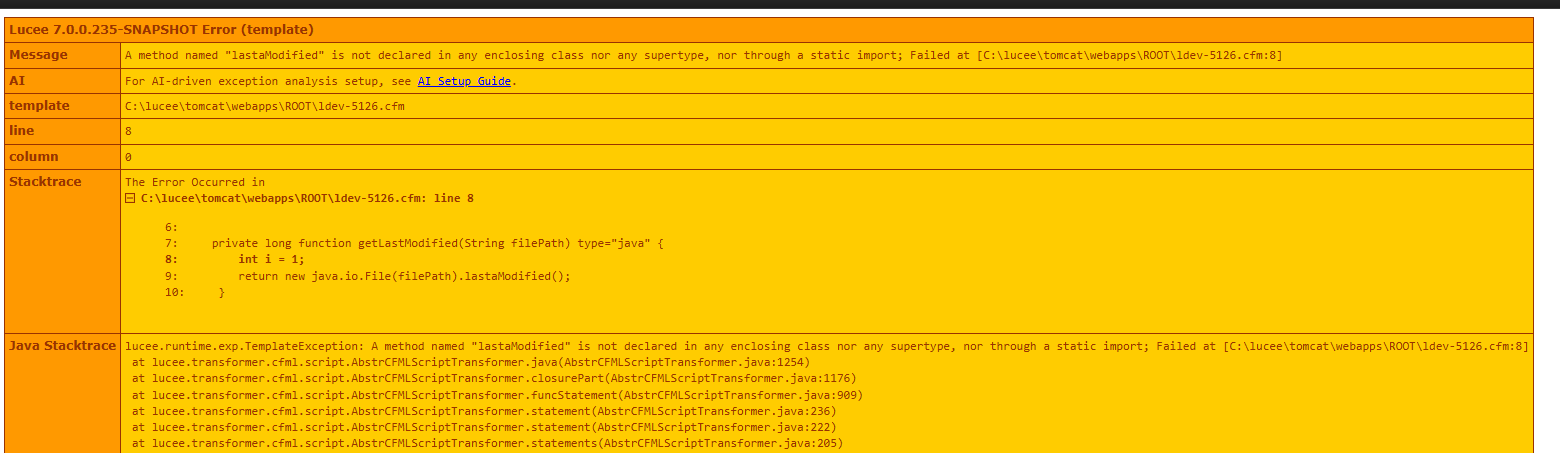Click the bold ldev-5126.cfm: line 8 heading
Image resolution: width=1560 pixels, height=453 pixels.
pos(307,199)
